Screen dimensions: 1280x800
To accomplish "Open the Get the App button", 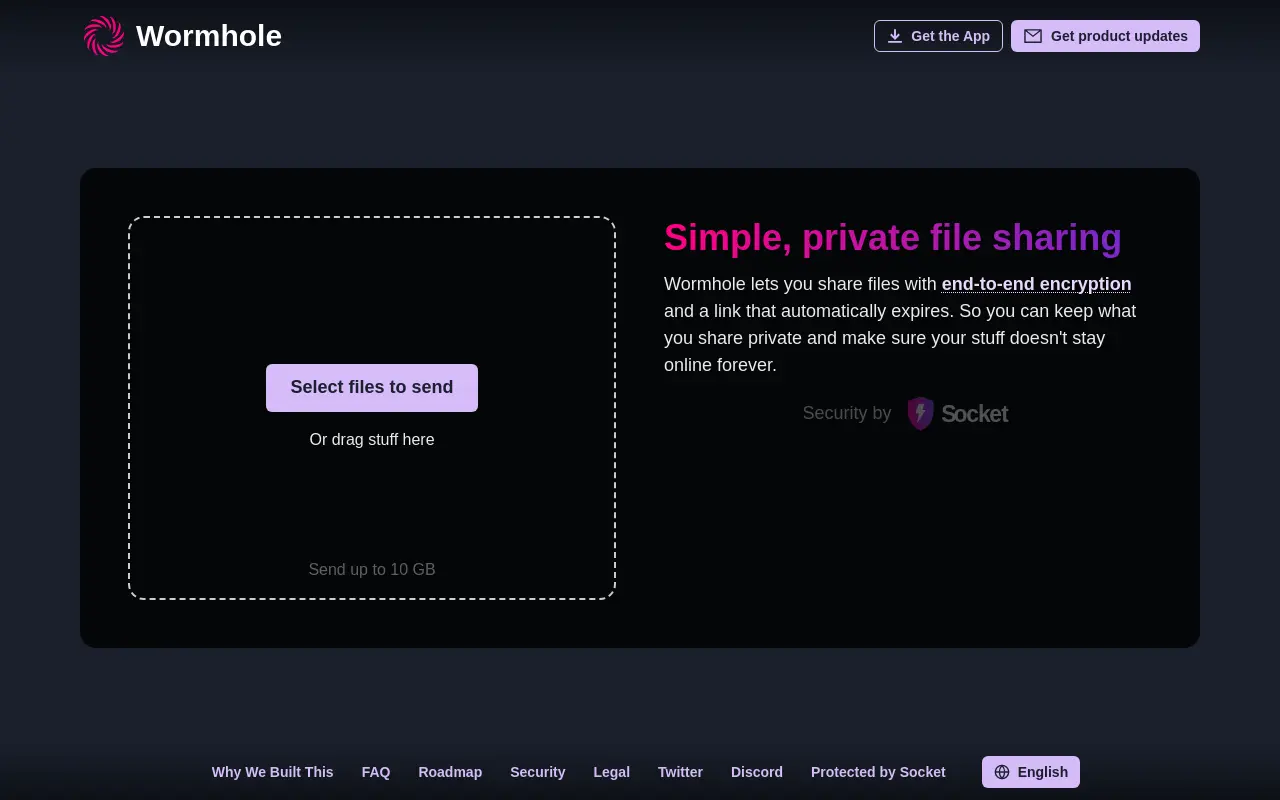I will [x=938, y=36].
